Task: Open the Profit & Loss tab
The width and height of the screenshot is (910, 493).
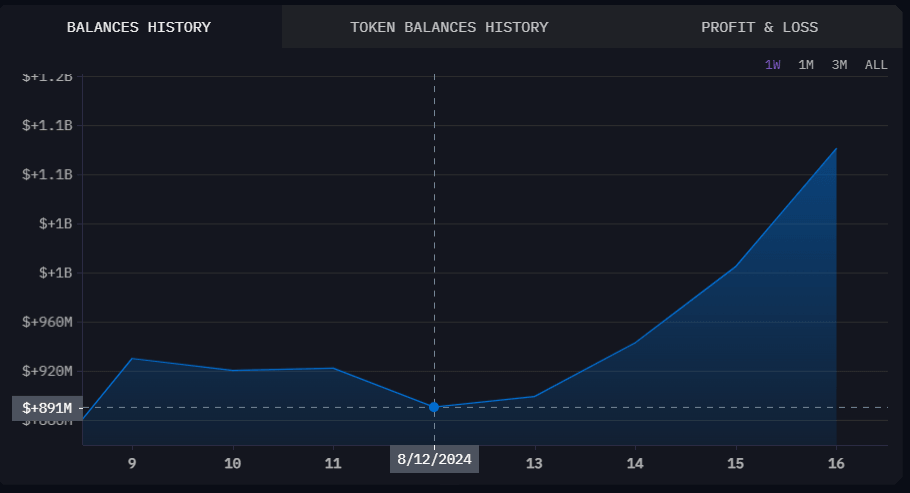Action: pos(759,27)
